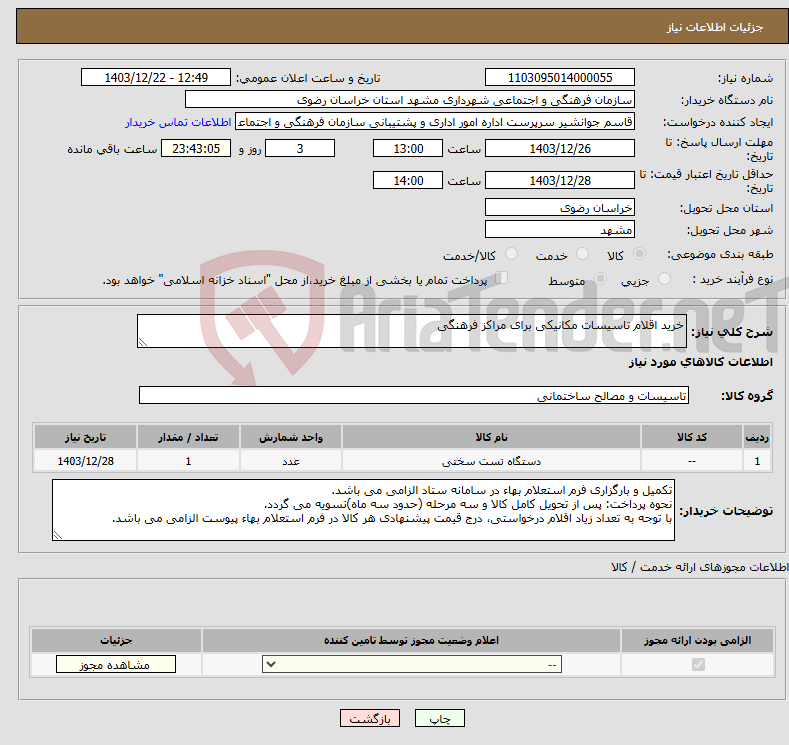The width and height of the screenshot is (789, 745).
Task: Click the resize handle of شرح کلی نیاز box
Action: (143, 342)
